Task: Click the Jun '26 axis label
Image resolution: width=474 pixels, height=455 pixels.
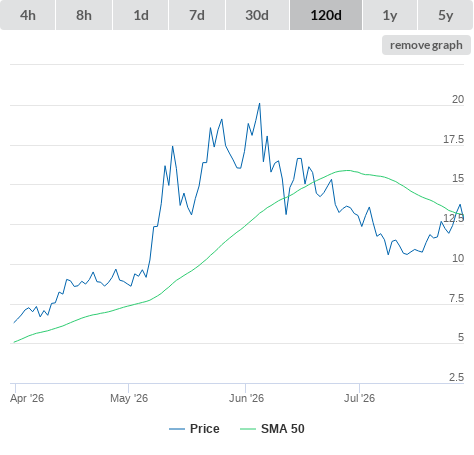Action: point(246,398)
